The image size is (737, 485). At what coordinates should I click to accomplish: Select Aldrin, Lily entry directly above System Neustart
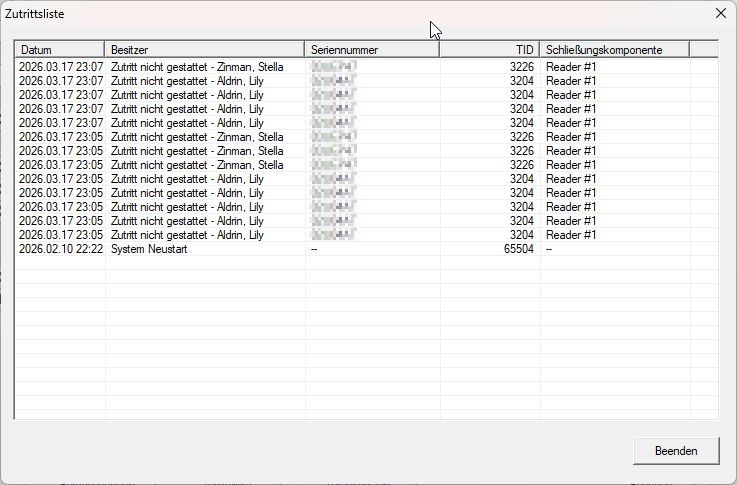tap(187, 235)
